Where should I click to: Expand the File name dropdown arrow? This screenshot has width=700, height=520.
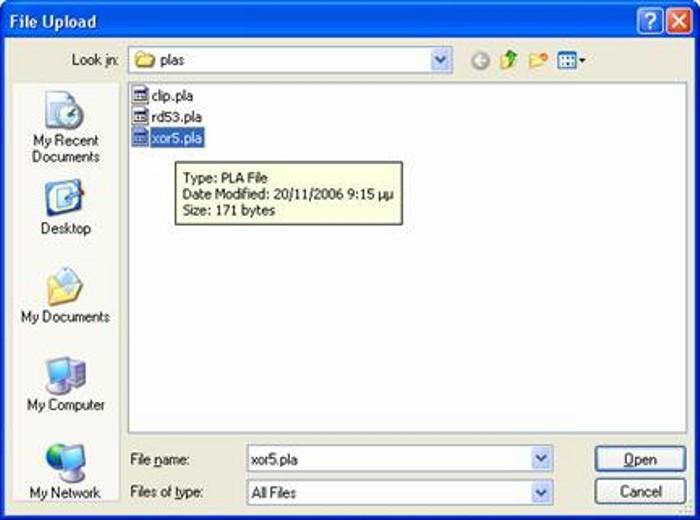coord(541,458)
